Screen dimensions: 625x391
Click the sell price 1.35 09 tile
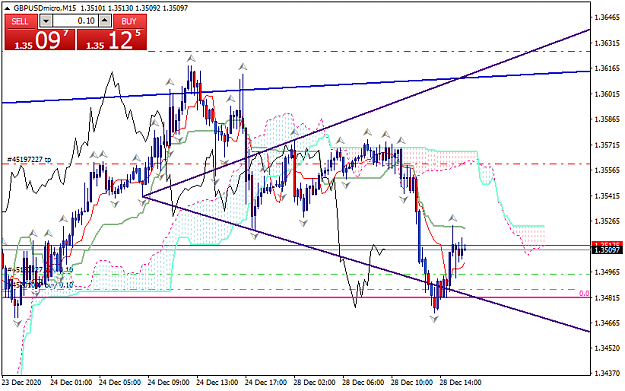pyautogui.click(x=40, y=39)
